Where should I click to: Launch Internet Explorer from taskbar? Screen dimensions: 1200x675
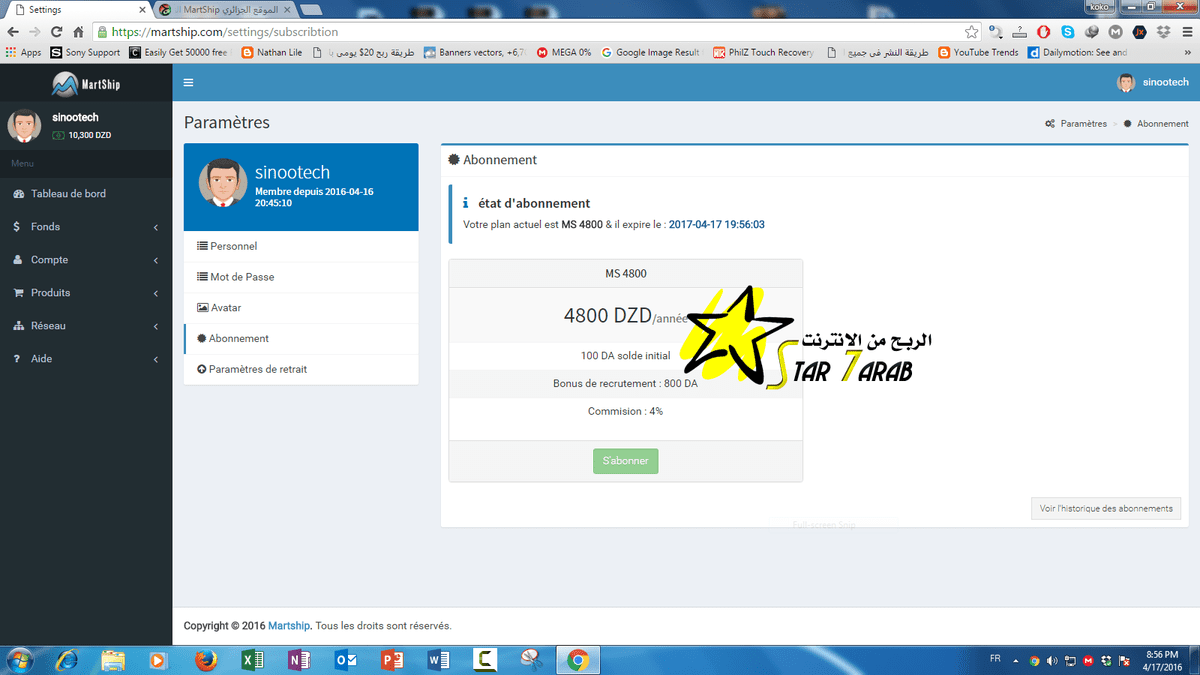click(x=67, y=660)
